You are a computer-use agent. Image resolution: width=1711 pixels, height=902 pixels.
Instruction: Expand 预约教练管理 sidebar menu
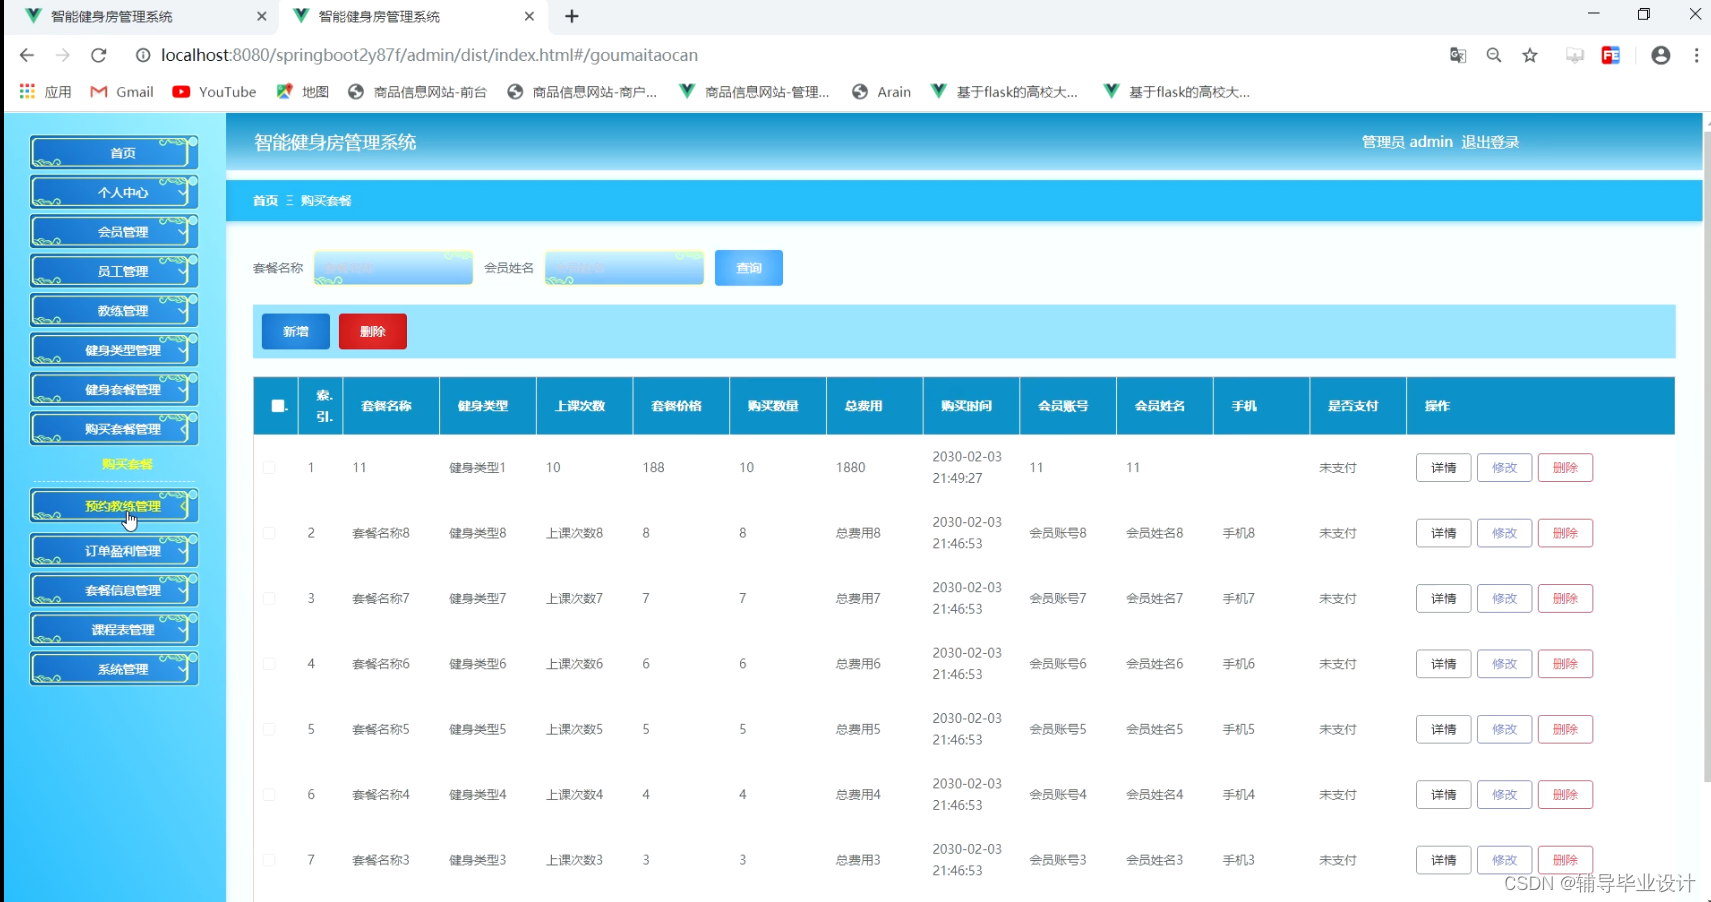(x=114, y=506)
